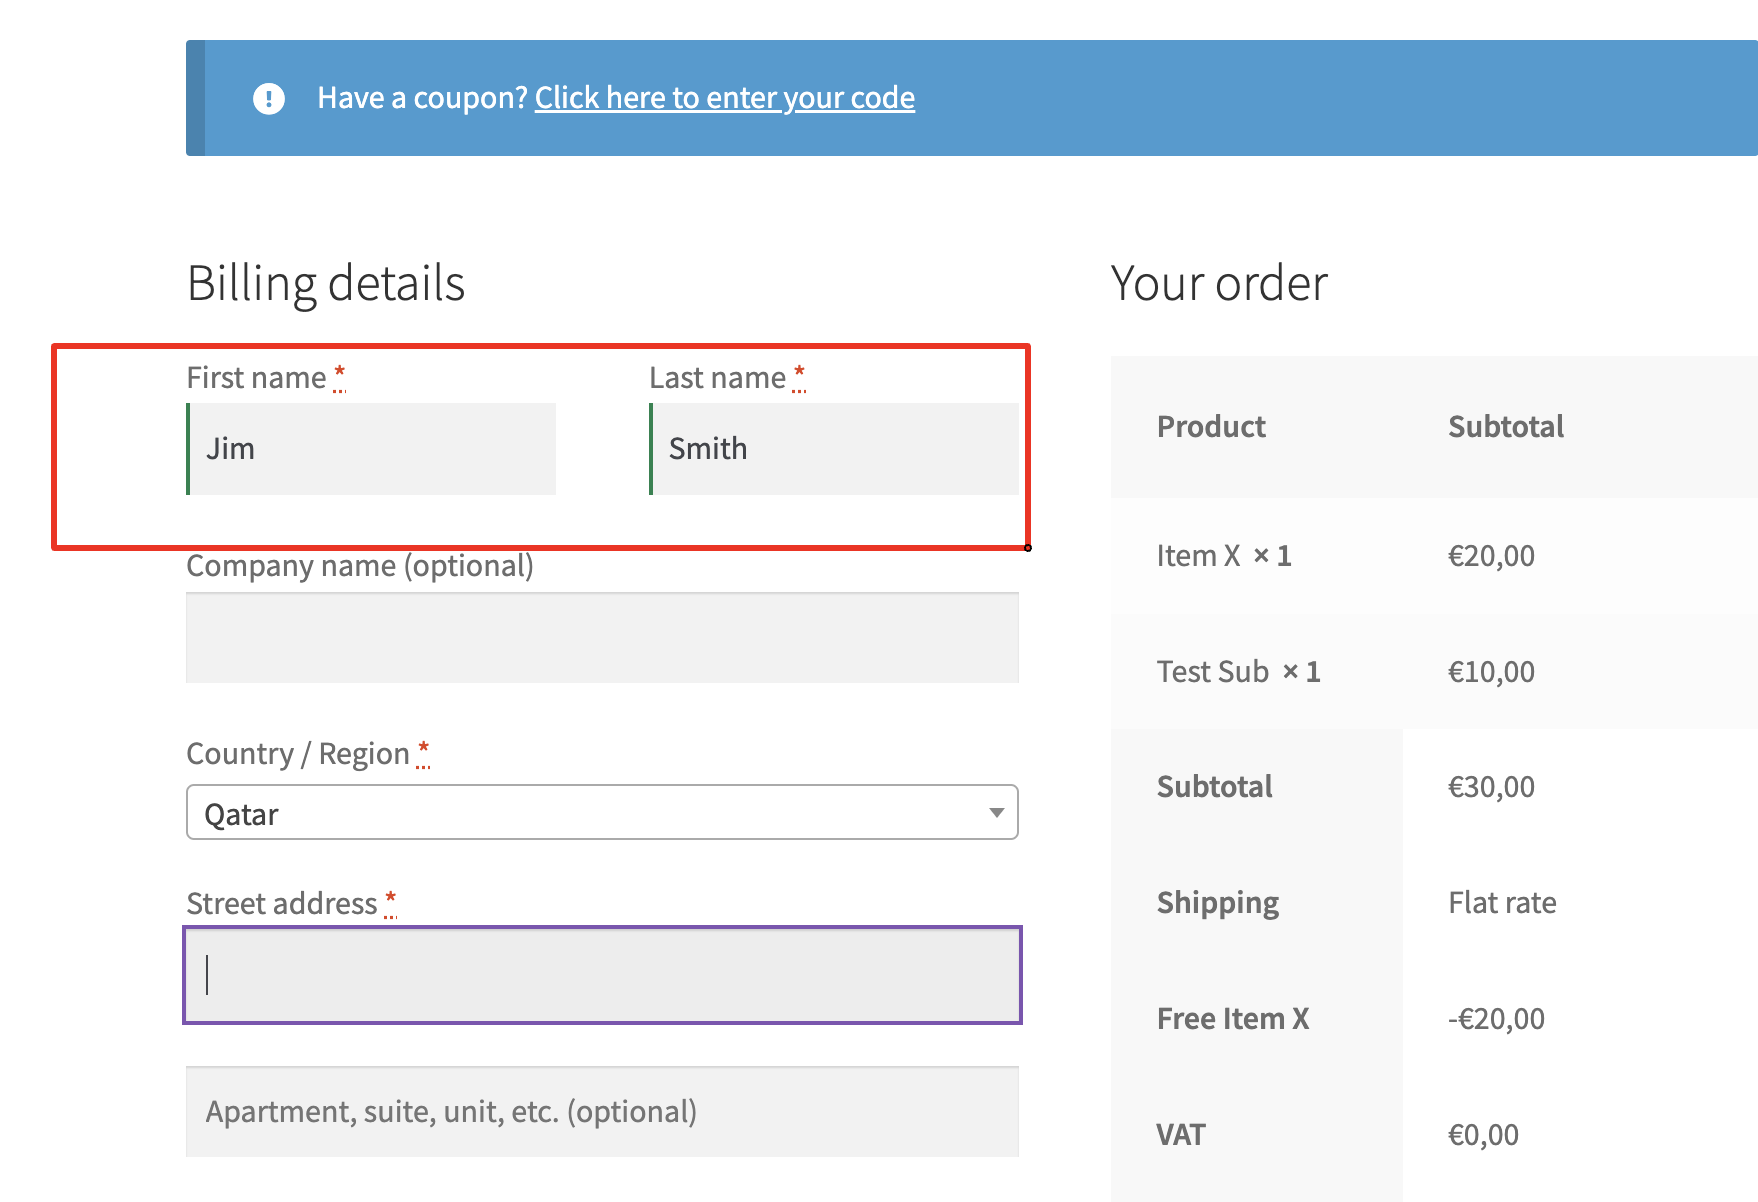The height and width of the screenshot is (1202, 1758).
Task: Click into the Company name input field
Action: click(602, 638)
